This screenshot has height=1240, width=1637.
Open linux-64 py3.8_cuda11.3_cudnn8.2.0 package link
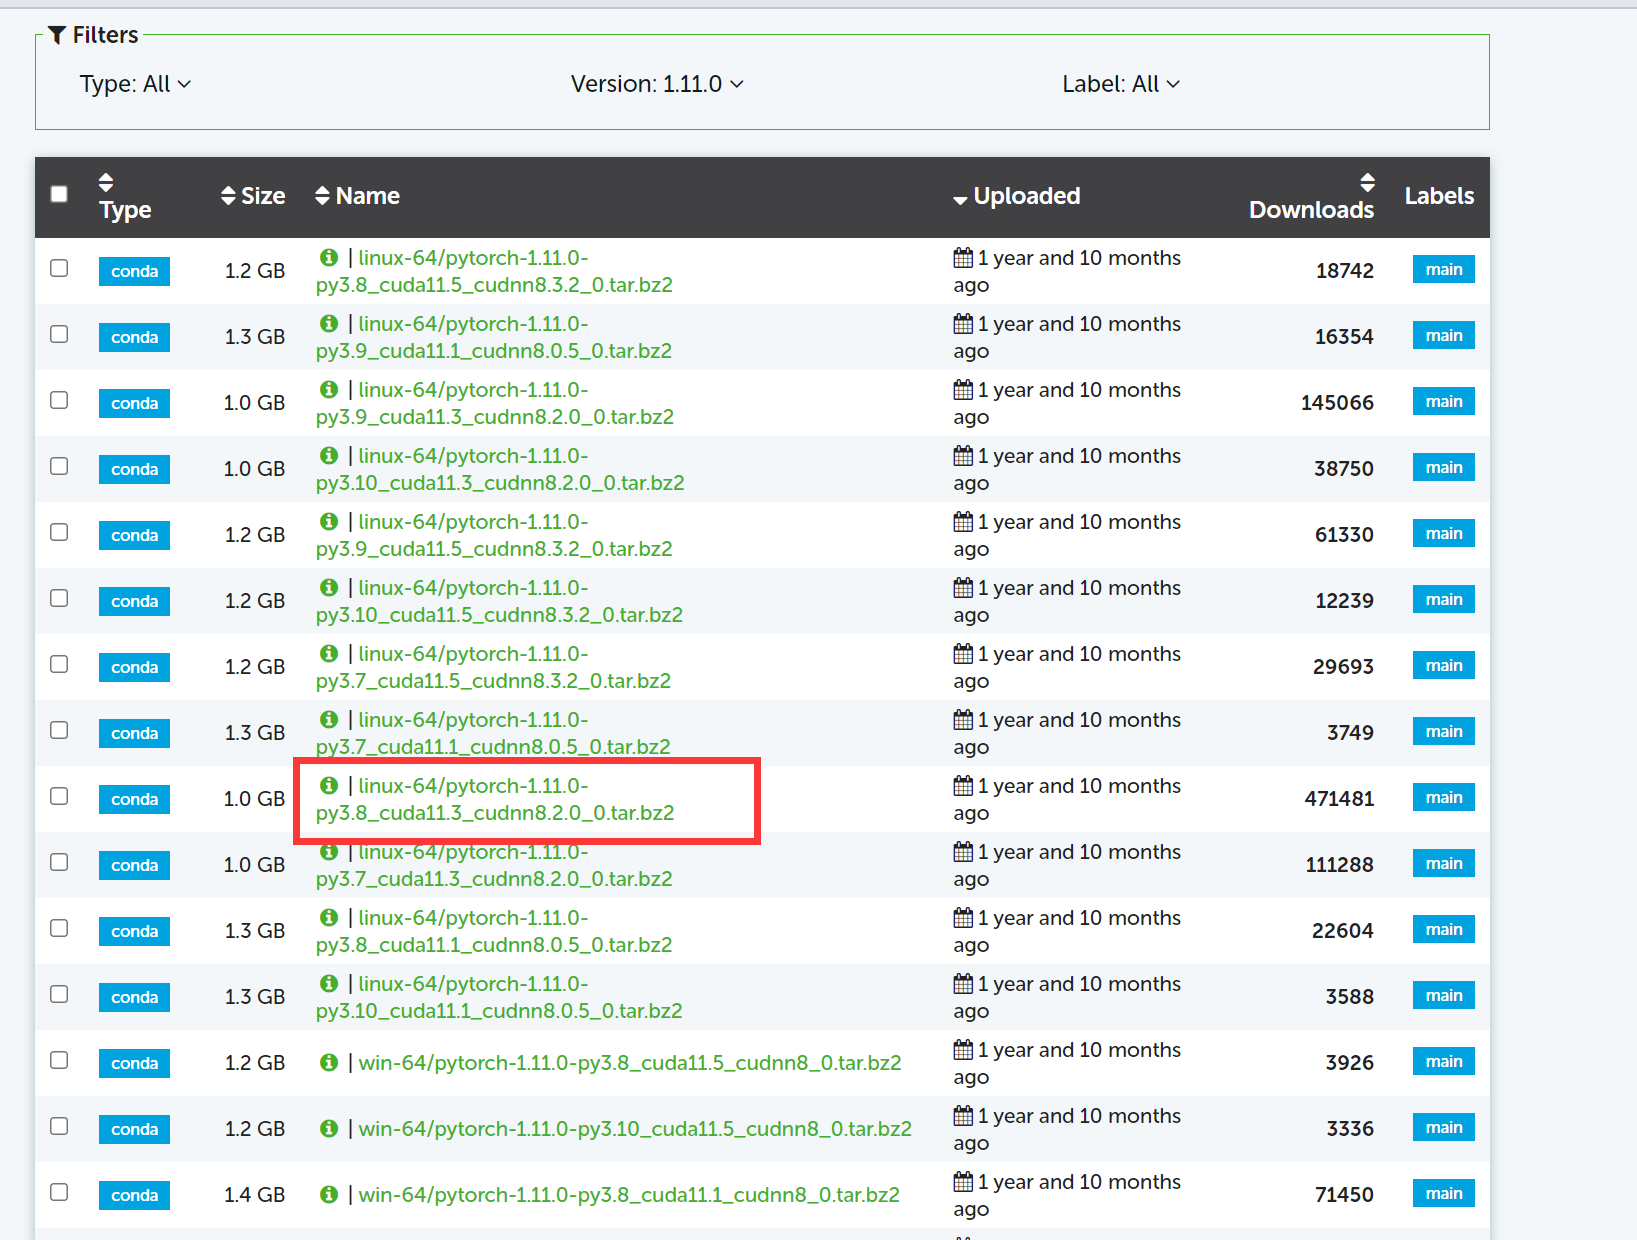click(x=495, y=799)
